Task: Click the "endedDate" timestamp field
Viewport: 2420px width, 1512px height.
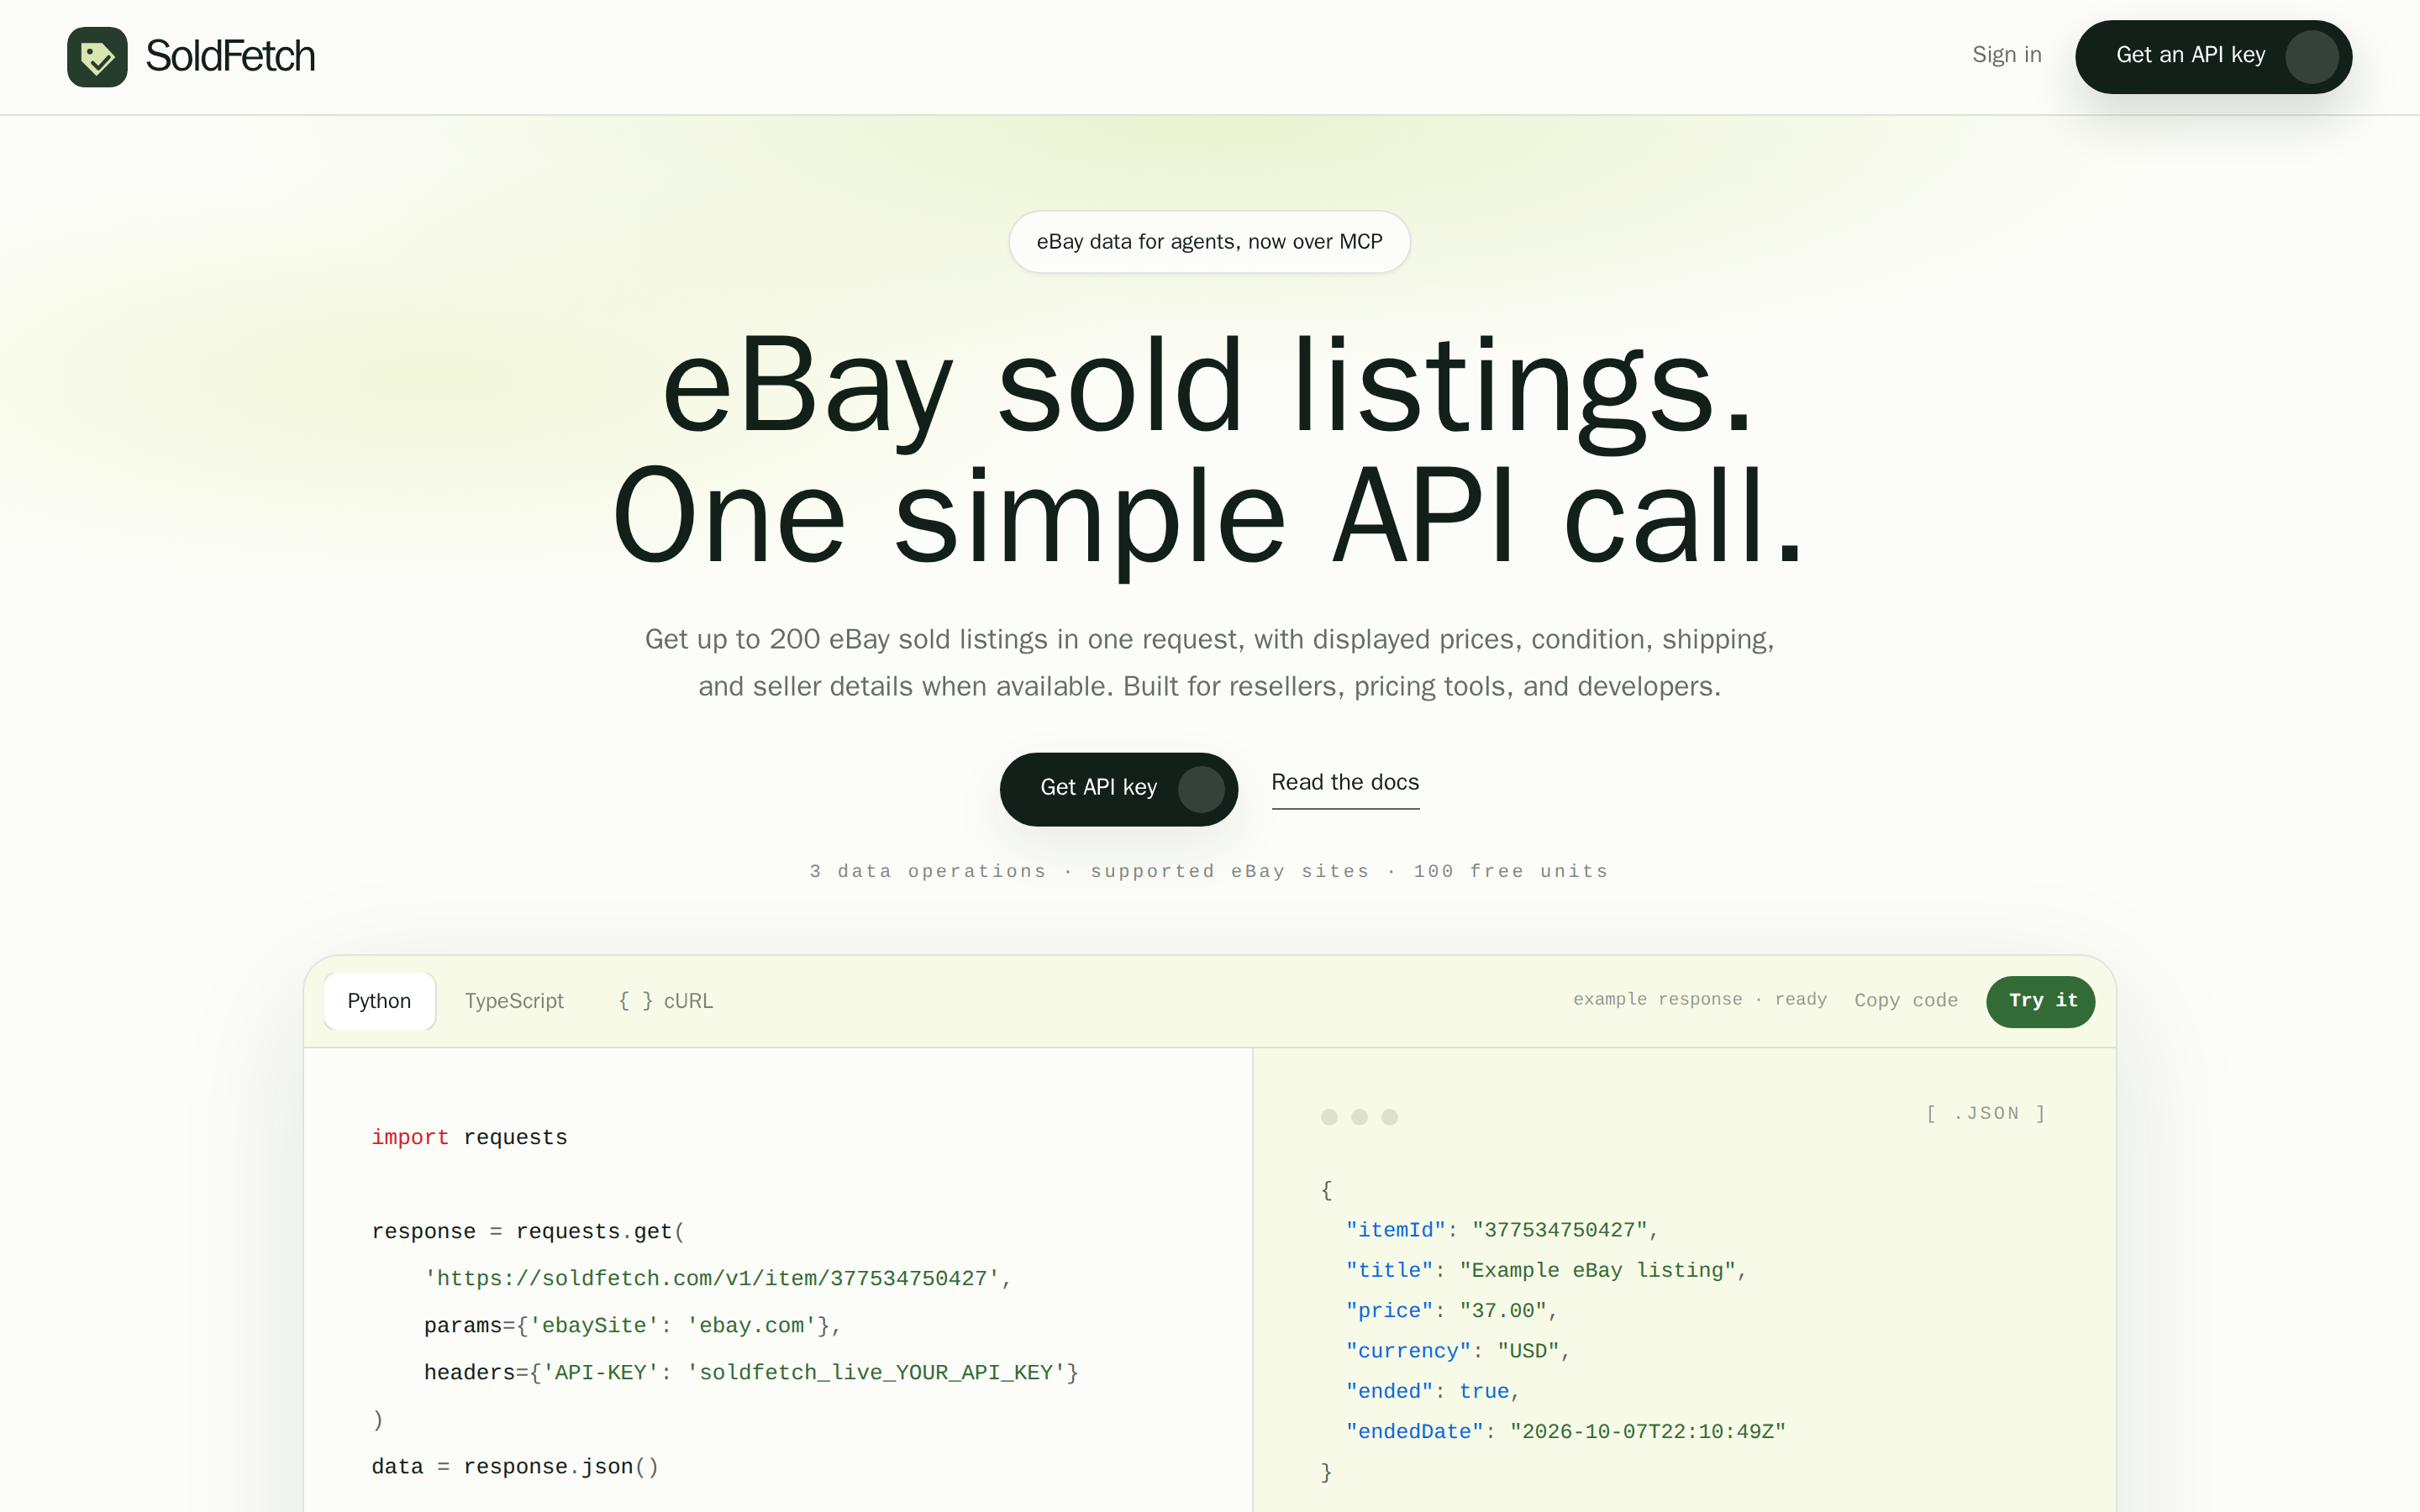Action: pyautogui.click(x=1565, y=1432)
